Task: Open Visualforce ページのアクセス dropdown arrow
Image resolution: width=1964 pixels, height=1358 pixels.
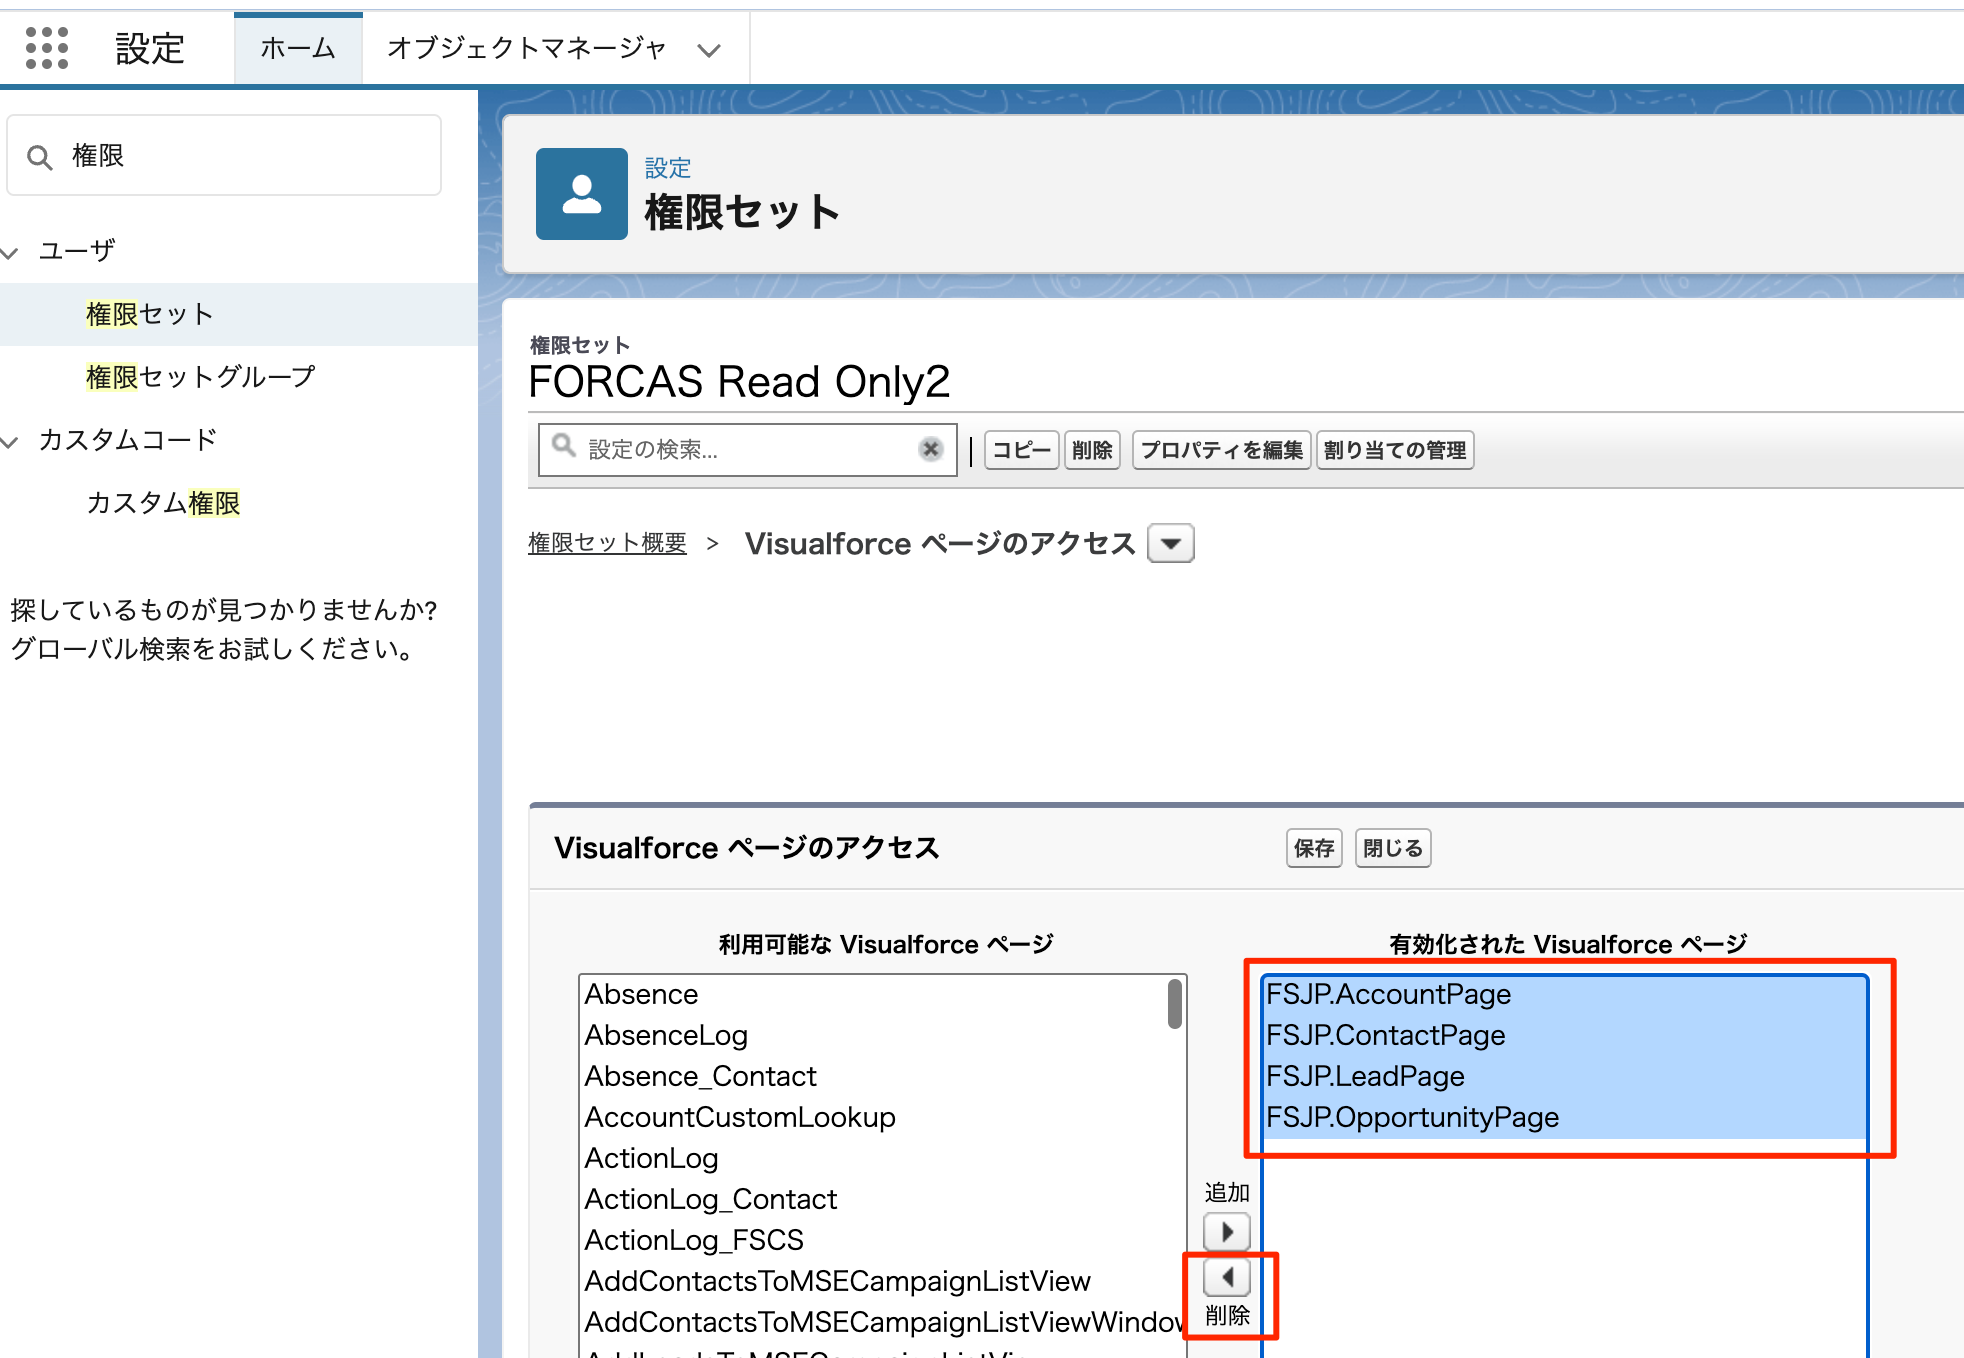Action: click(1170, 544)
